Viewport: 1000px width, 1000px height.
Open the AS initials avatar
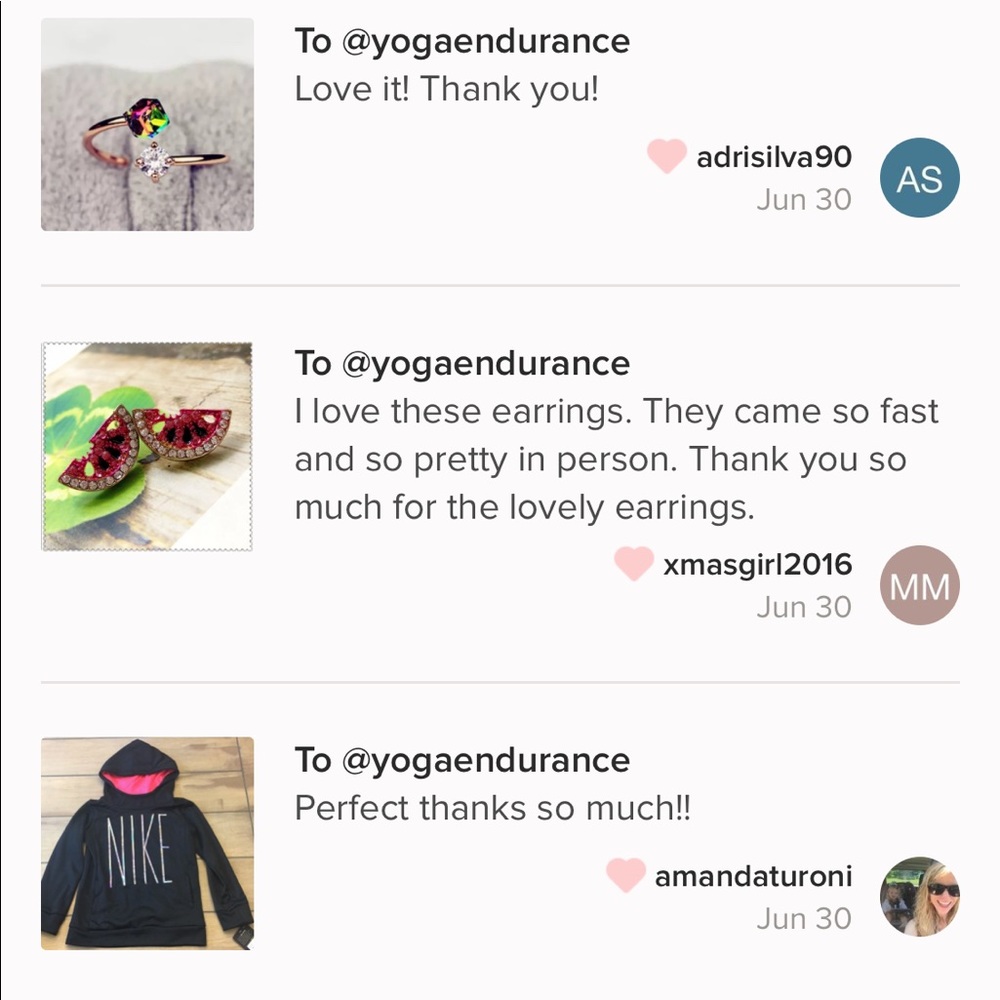919,178
